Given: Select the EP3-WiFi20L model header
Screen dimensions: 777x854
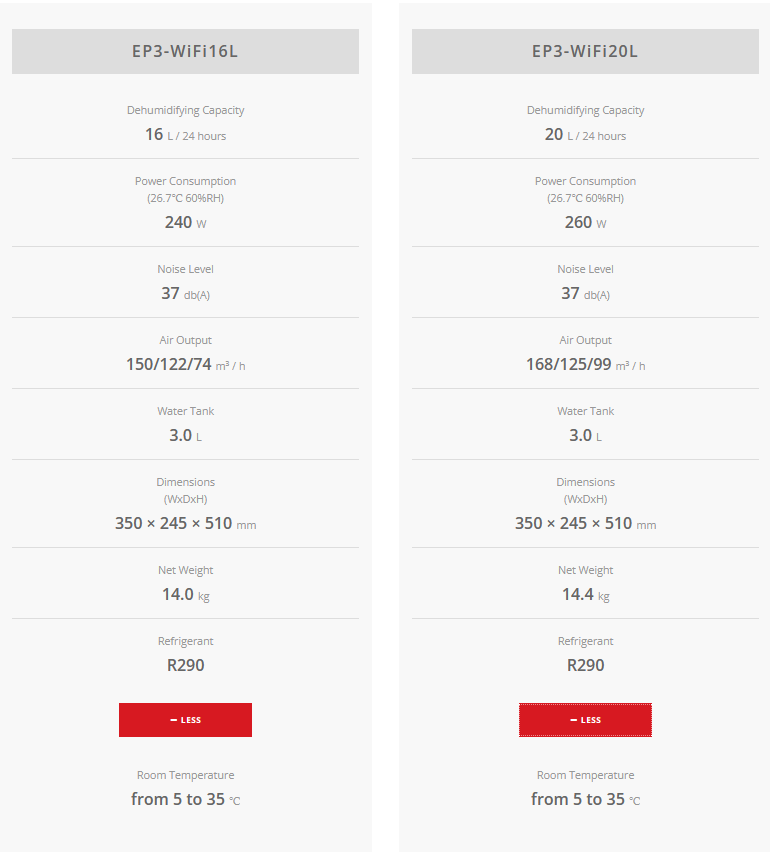Looking at the screenshot, I should [x=585, y=51].
